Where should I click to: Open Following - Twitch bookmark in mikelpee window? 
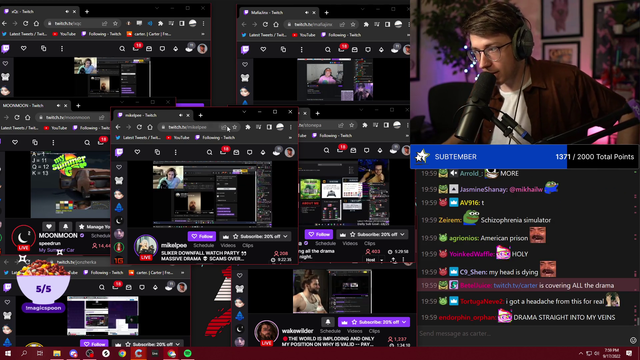coord(215,138)
